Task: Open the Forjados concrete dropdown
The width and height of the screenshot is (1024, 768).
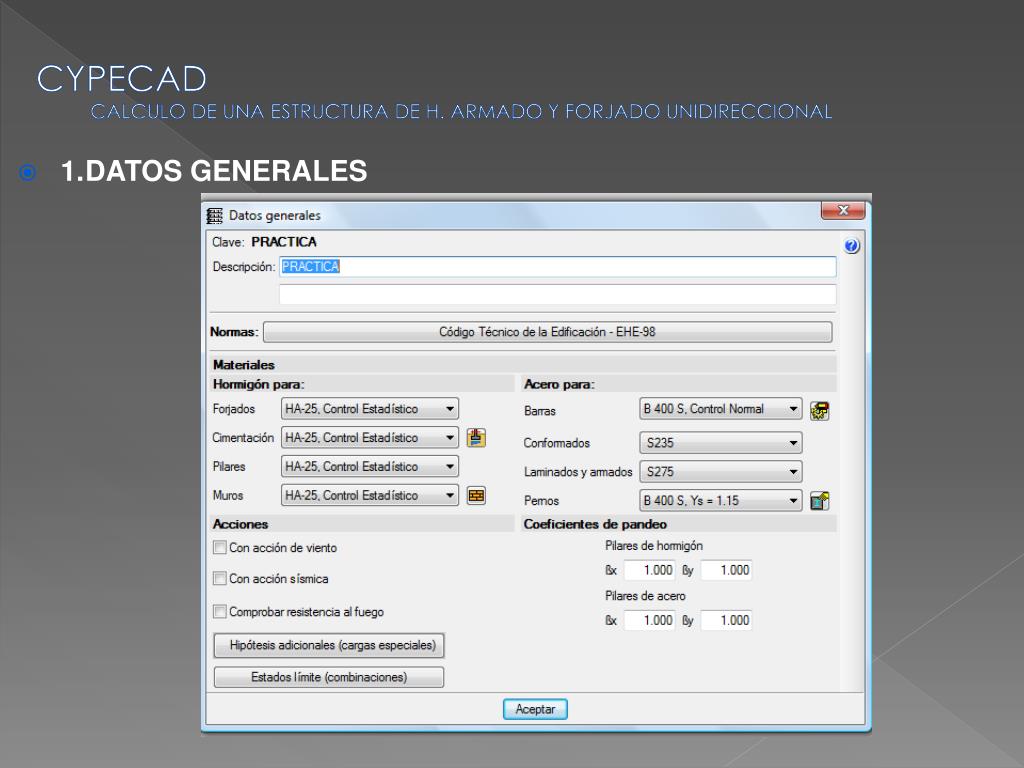Action: [370, 409]
